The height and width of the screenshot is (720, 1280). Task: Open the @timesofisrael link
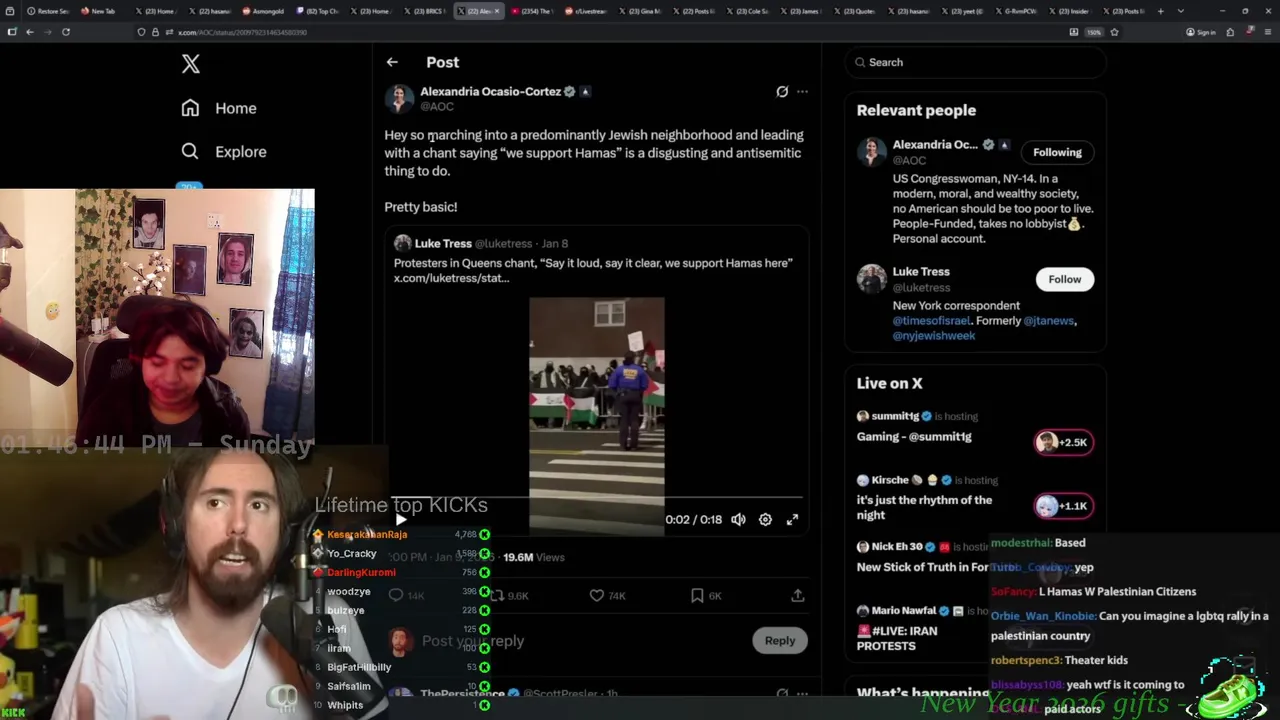[x=931, y=321]
